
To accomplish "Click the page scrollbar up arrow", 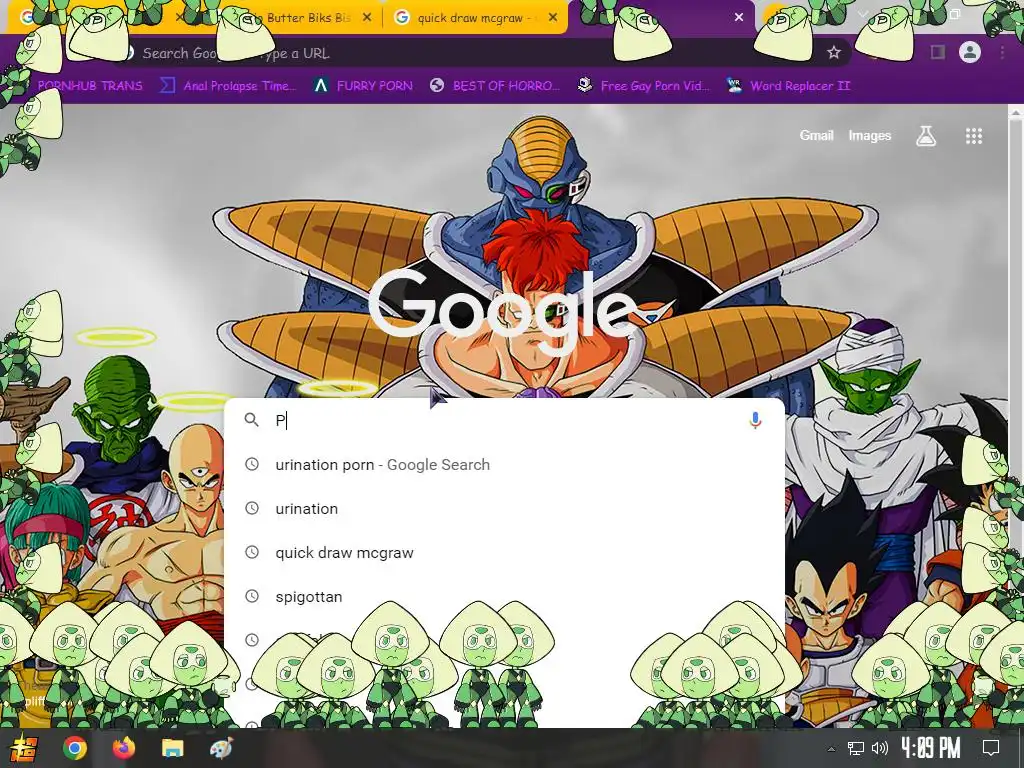I will pos(1016,112).
